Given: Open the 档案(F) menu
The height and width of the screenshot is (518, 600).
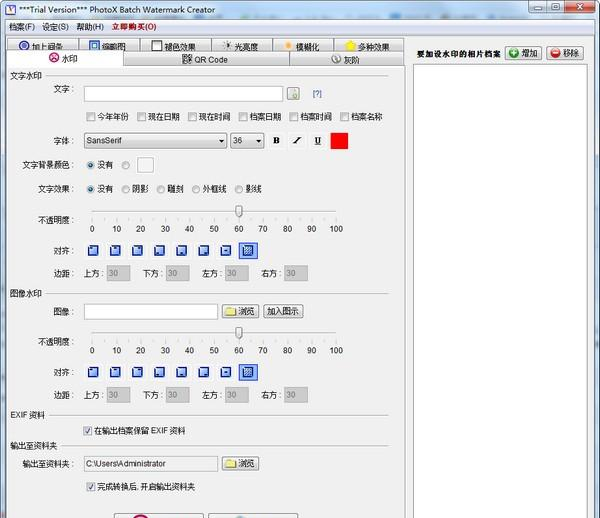Looking at the screenshot, I should point(21,26).
